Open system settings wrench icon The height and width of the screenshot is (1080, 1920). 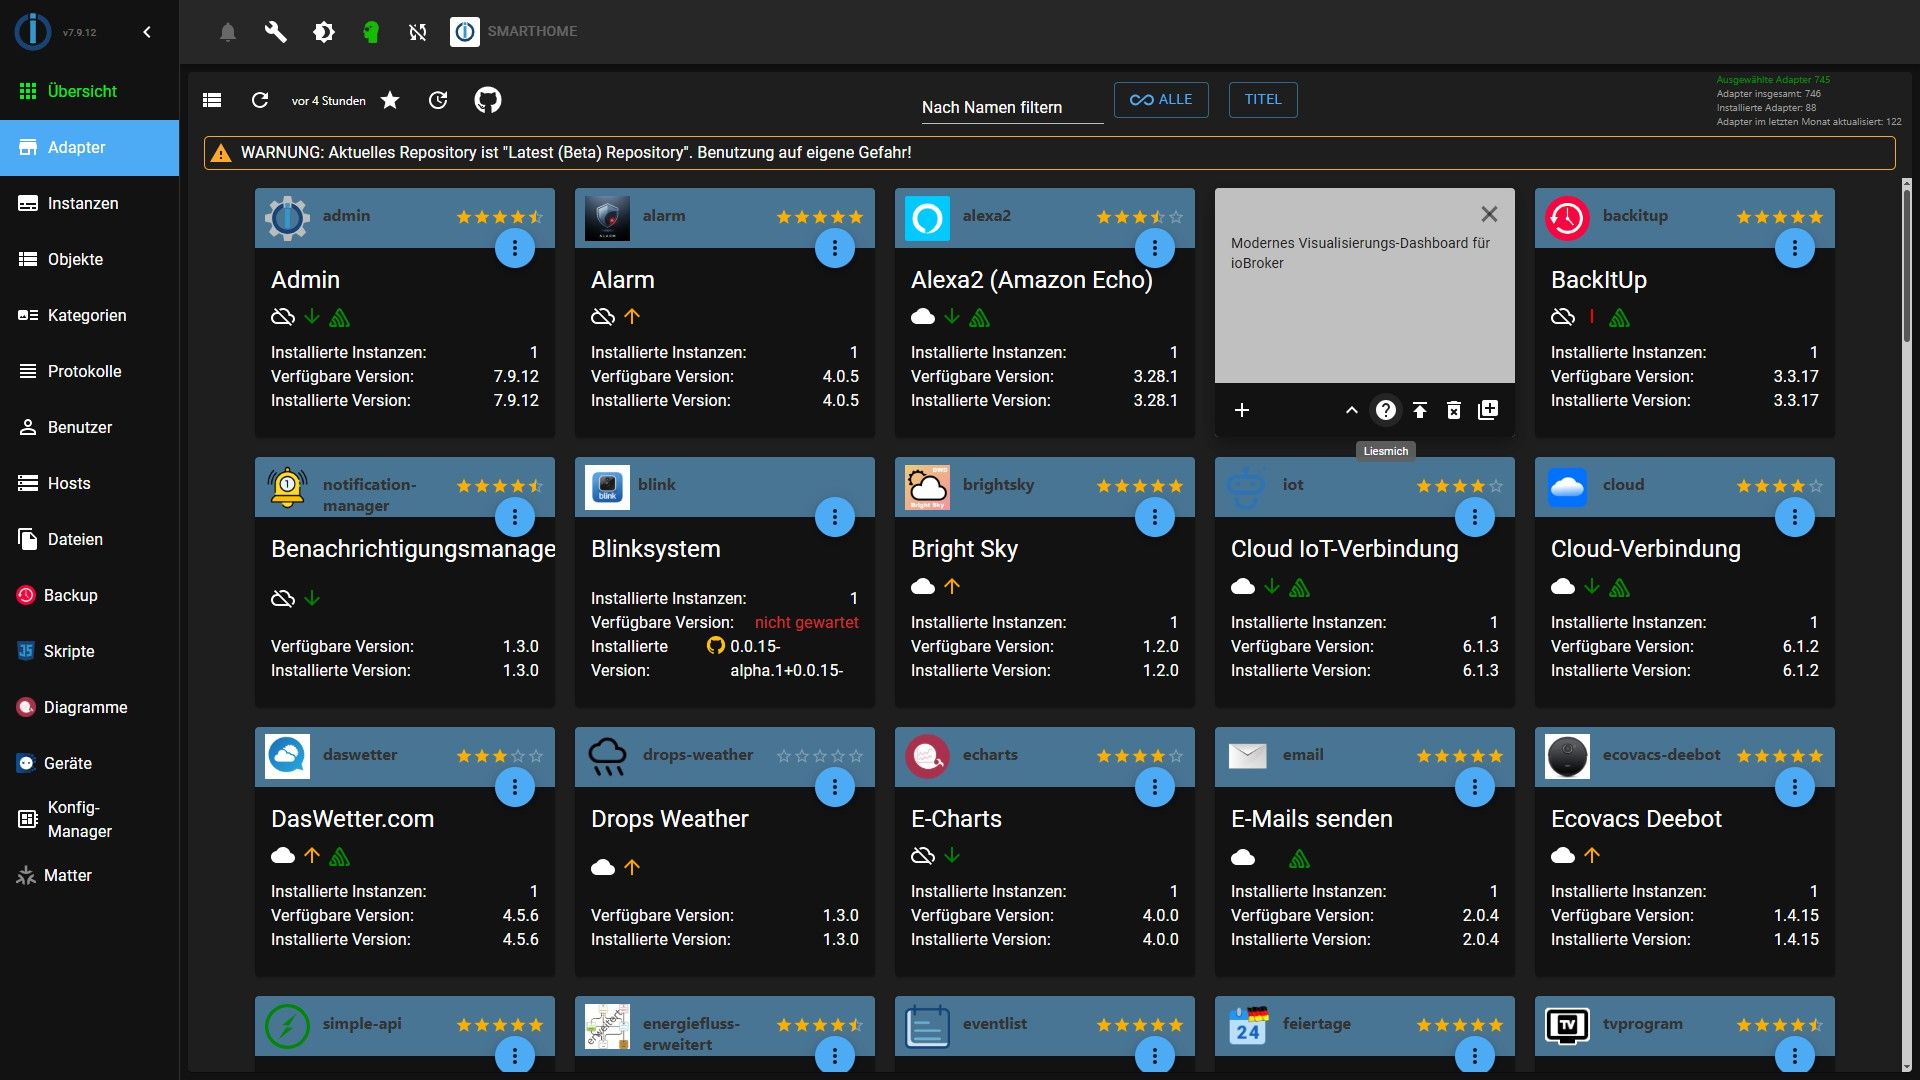pyautogui.click(x=275, y=32)
